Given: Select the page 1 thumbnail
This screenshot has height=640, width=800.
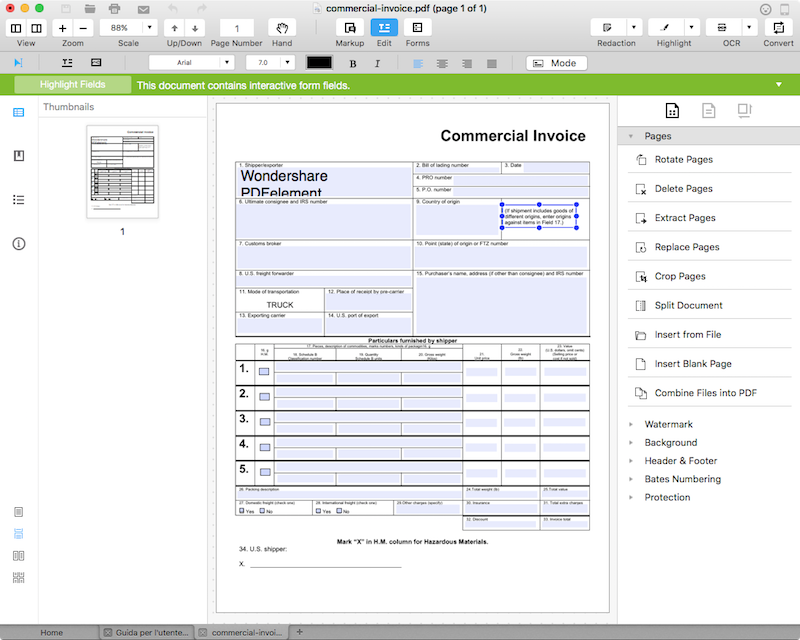Looking at the screenshot, I should (x=122, y=171).
